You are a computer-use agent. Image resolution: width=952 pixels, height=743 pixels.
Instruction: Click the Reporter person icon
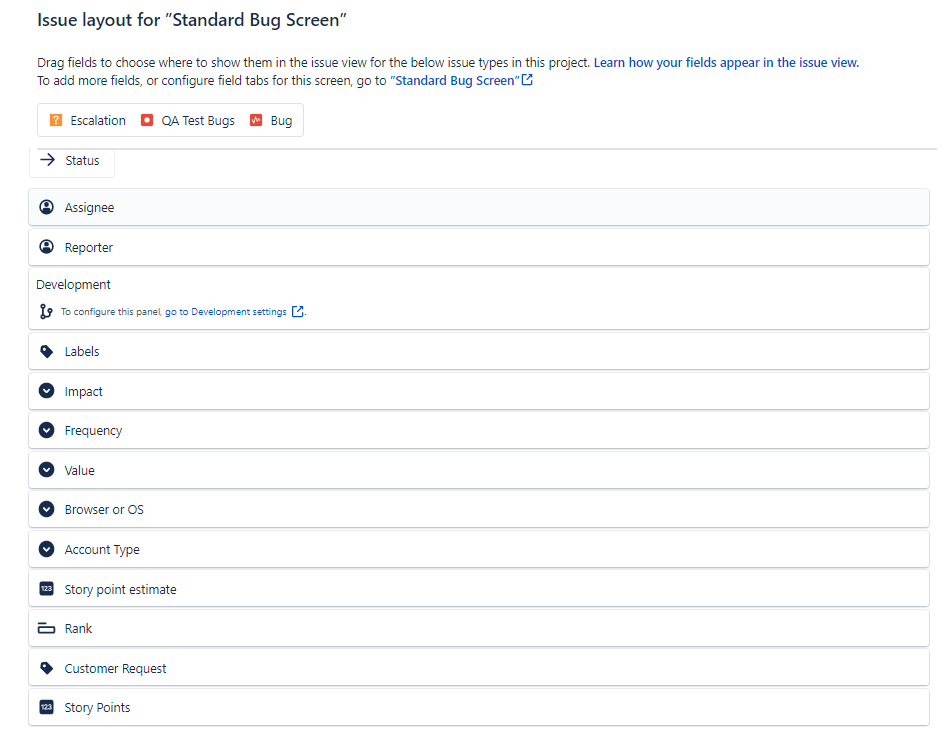pos(46,247)
